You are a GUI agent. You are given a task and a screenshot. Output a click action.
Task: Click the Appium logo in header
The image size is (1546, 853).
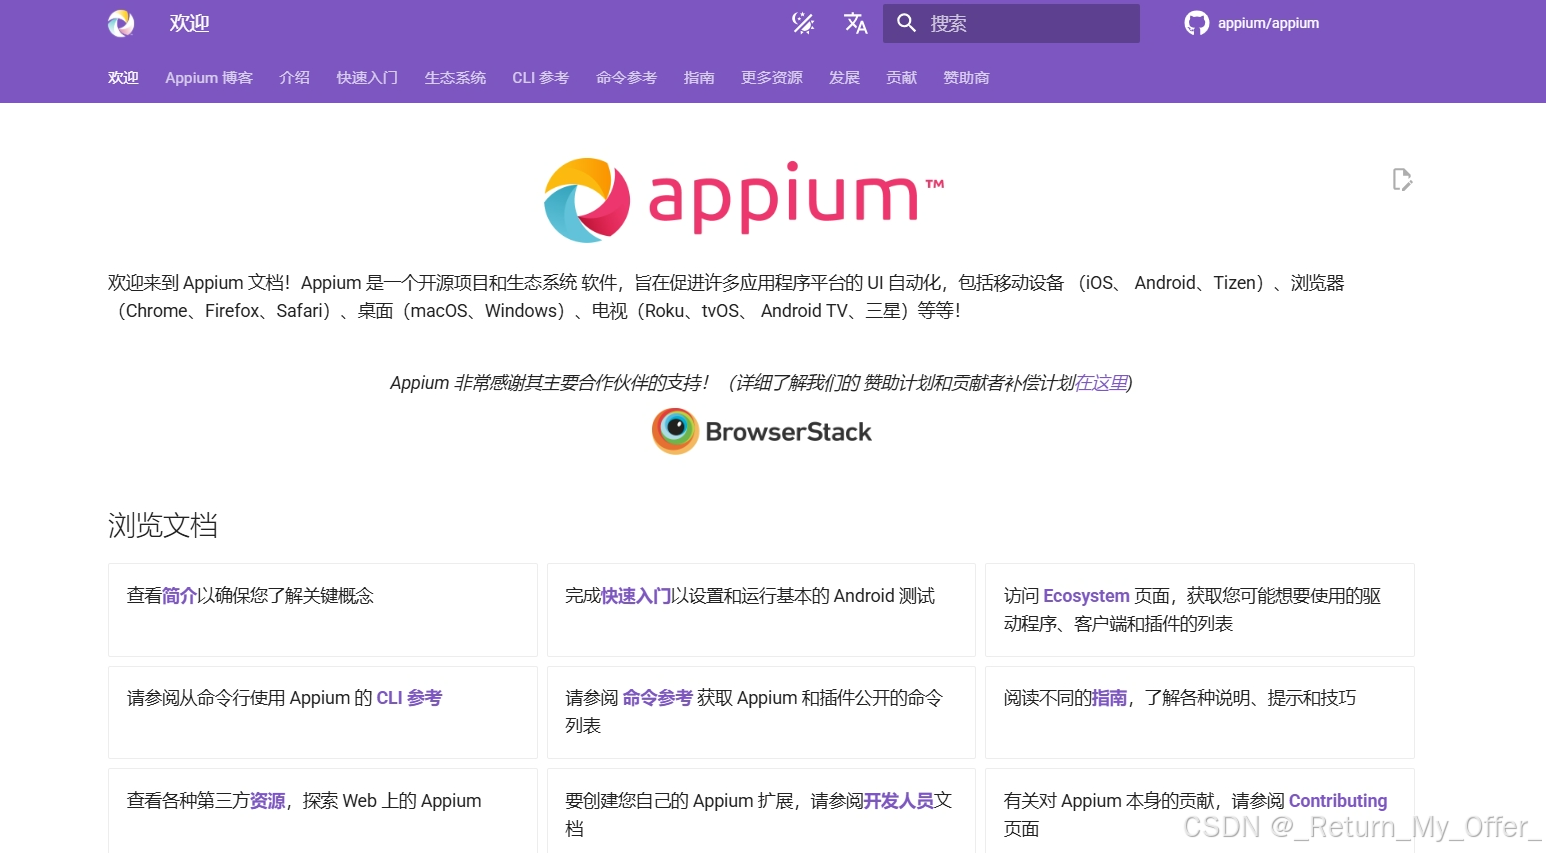(121, 23)
